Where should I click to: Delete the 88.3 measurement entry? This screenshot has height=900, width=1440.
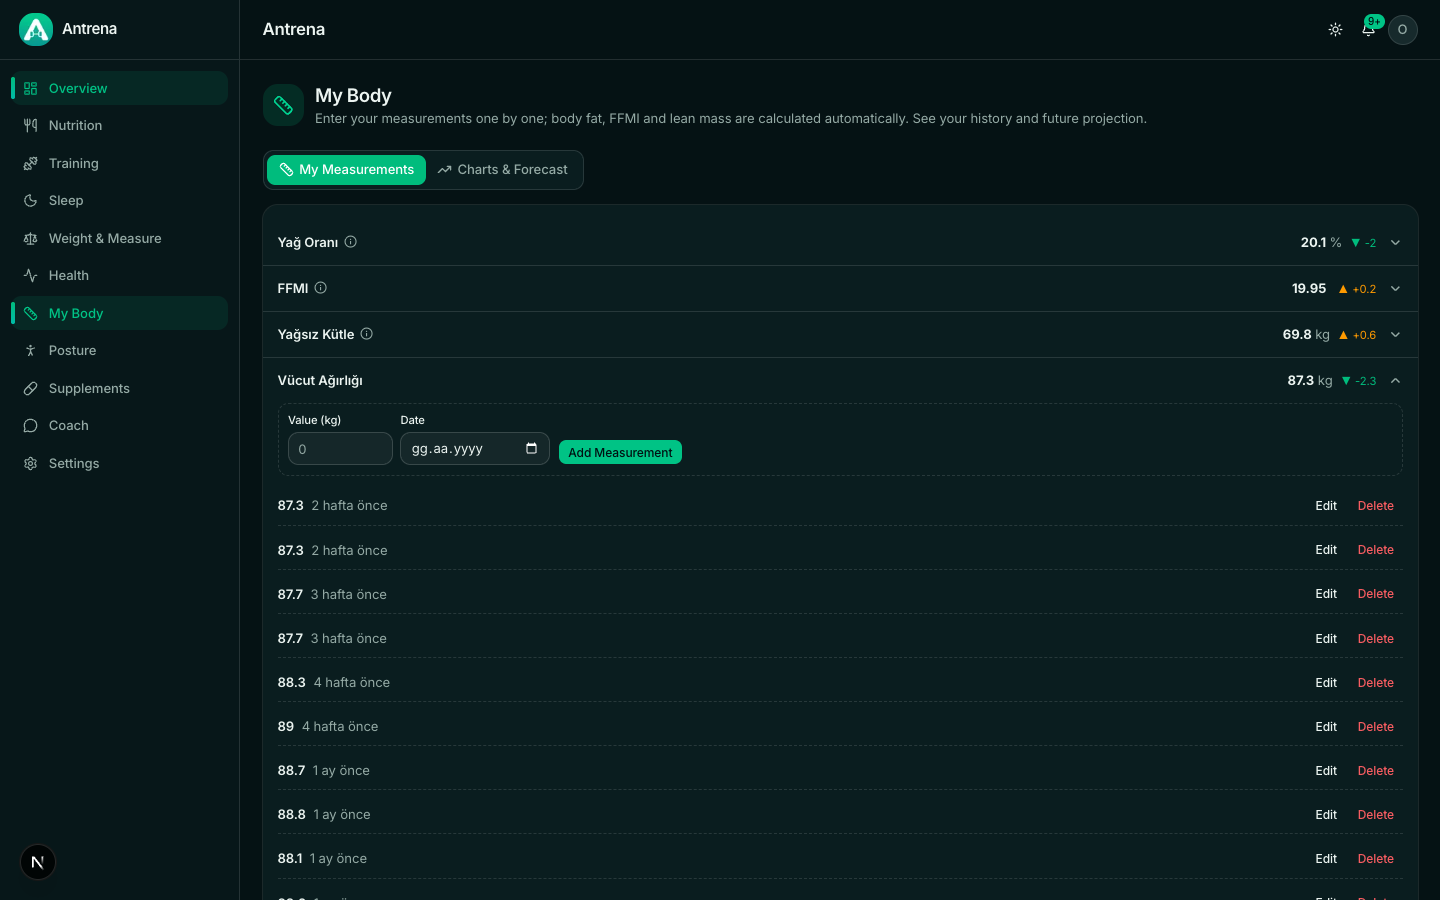click(1376, 683)
